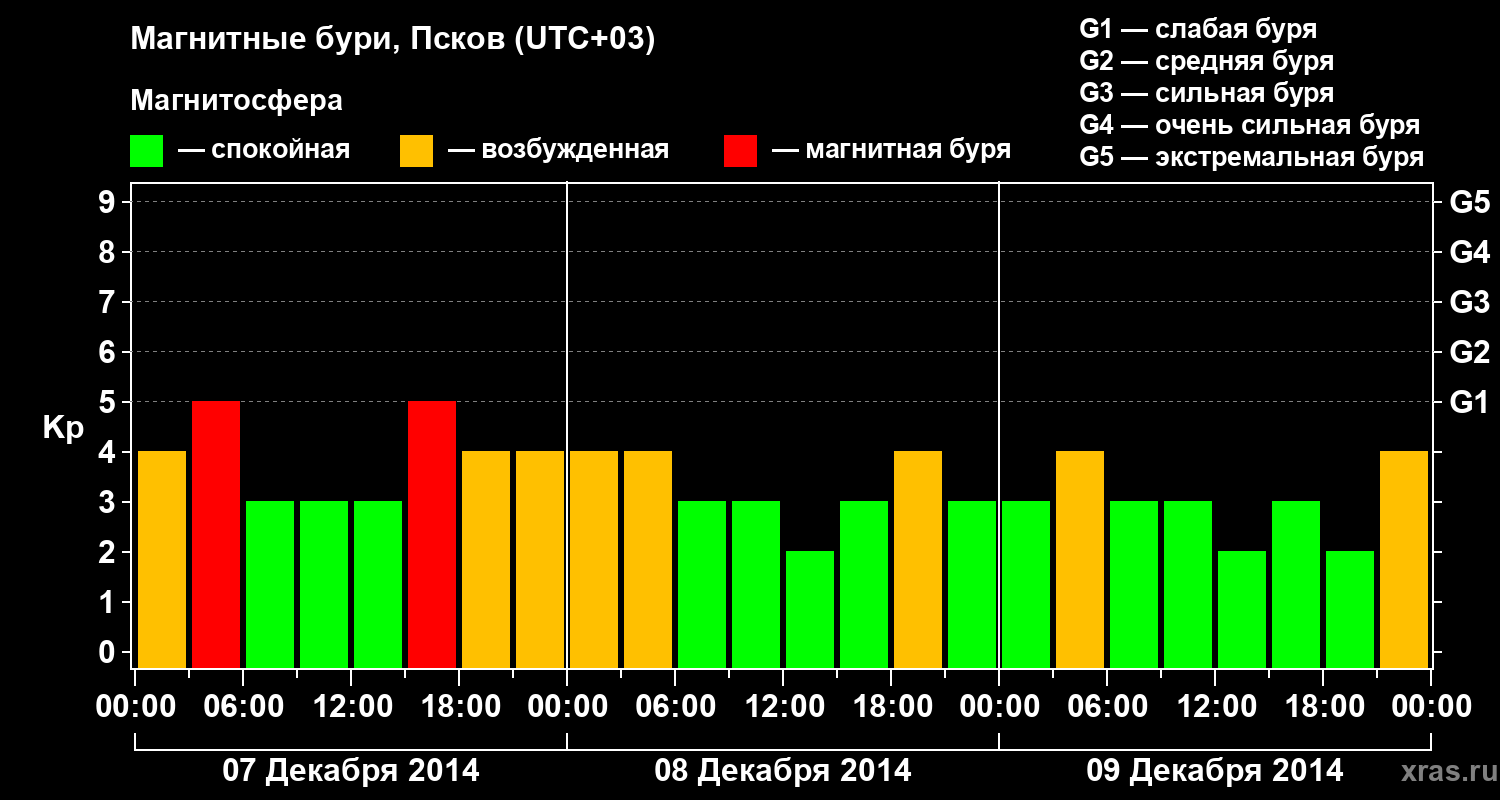The width and height of the screenshot is (1500, 800).
Task: Click the xras.ru watermark link
Action: [x=1445, y=772]
